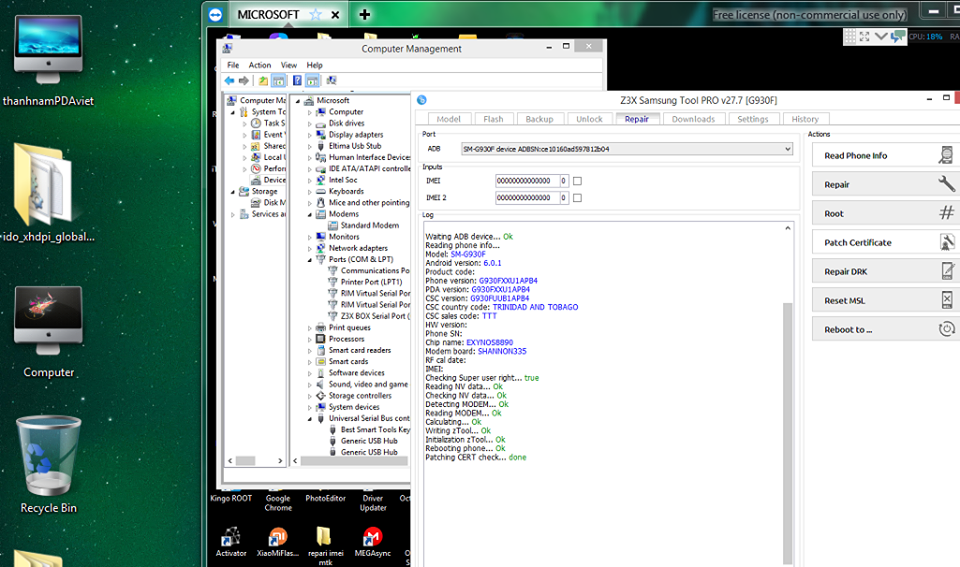This screenshot has height=567, width=960.
Task: Select the Google Chrome shortcut
Action: [278, 503]
